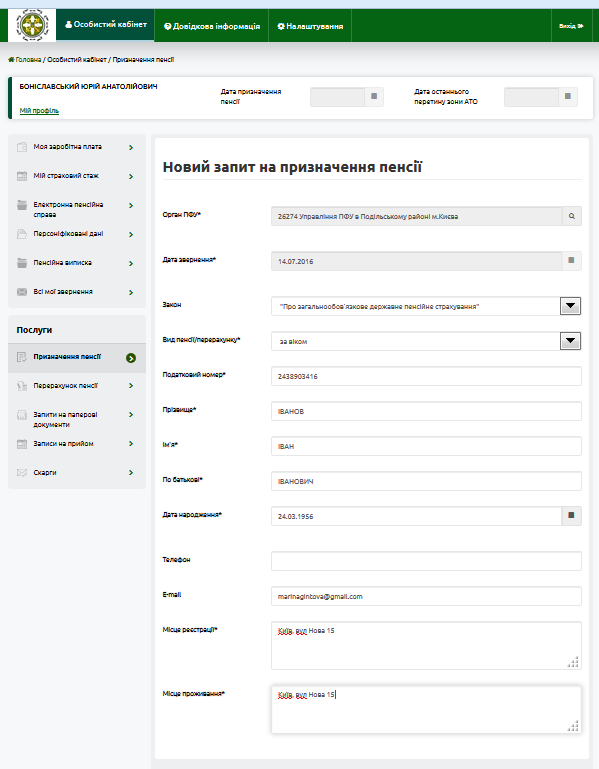Viewport: 599px width, 769px height.
Task: Switch to the Налаштування tab
Action: tap(310, 26)
